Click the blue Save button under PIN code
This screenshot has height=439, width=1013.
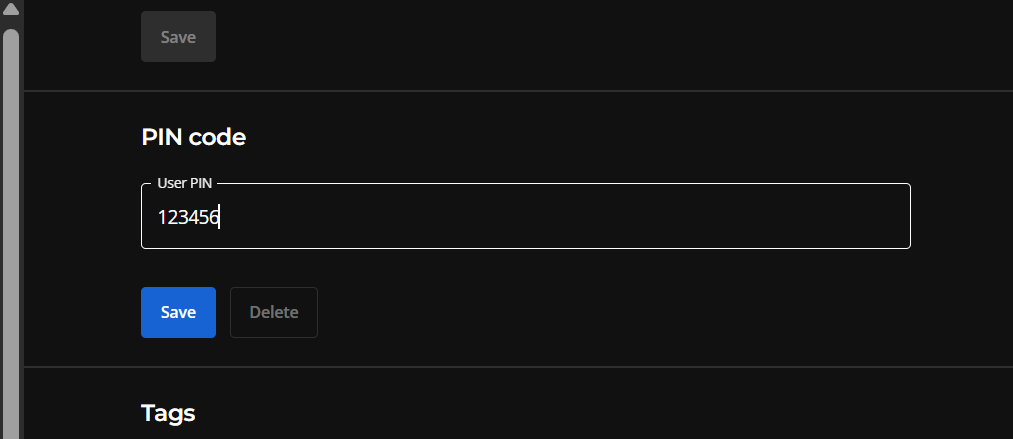coord(178,312)
